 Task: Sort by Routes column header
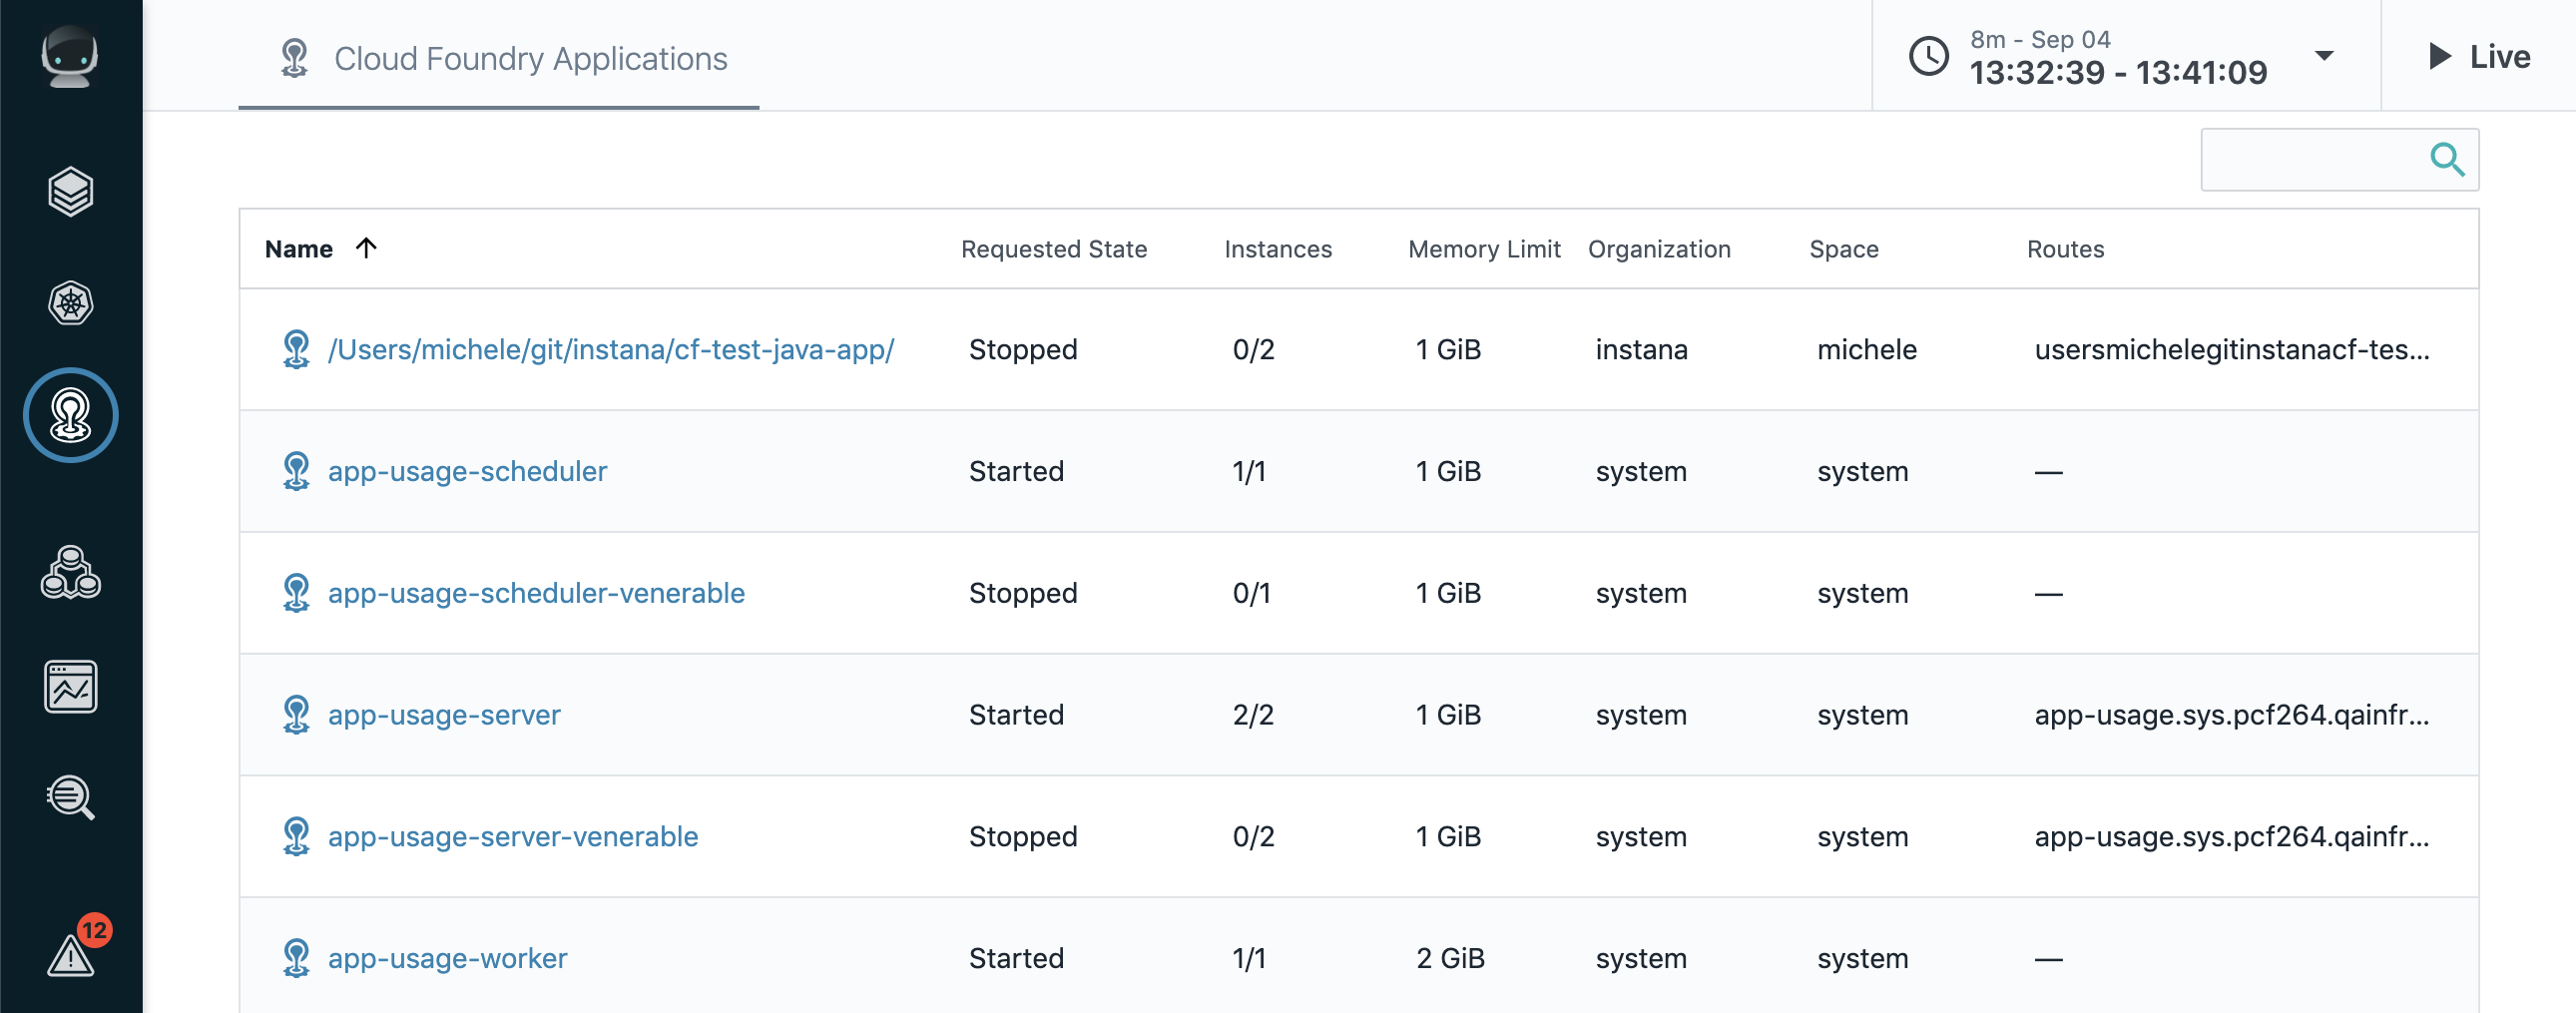(x=2065, y=249)
